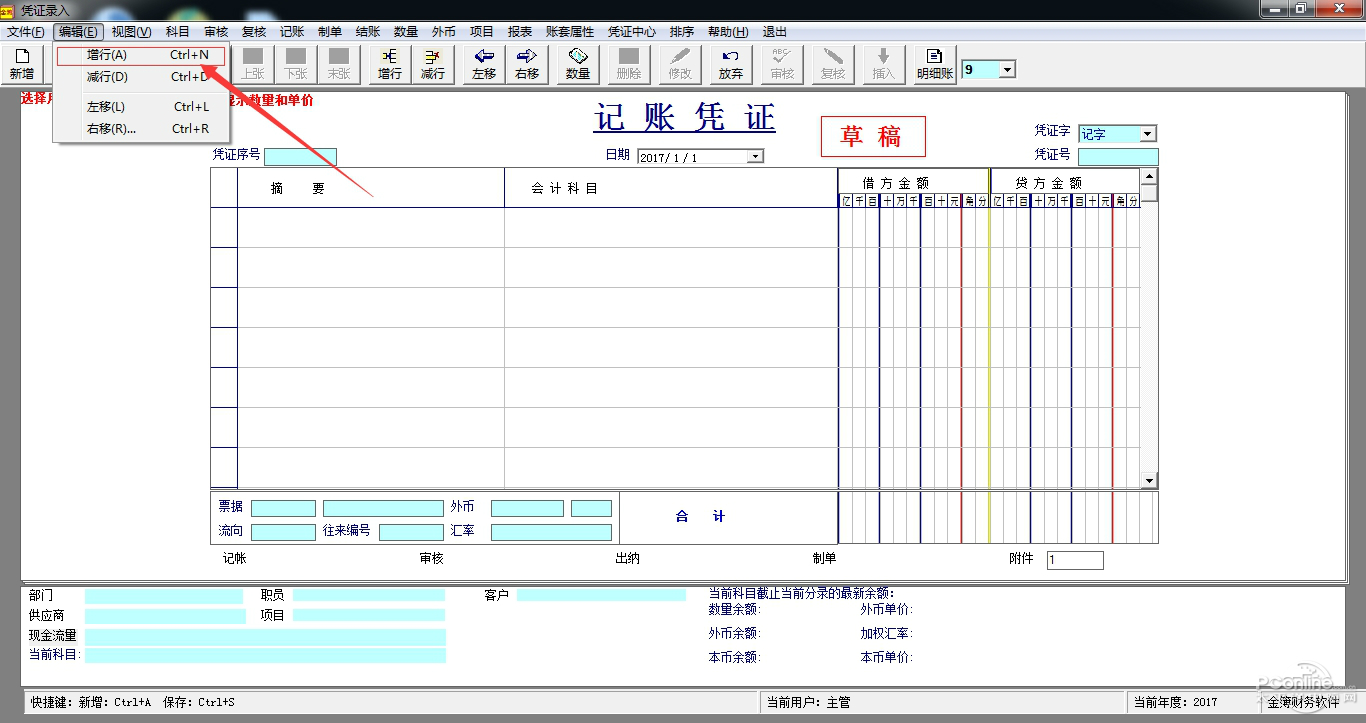Viewport: 1366px width, 723px height.
Task: Expand the toolbar size dropdown showing 9
Action: point(1007,70)
